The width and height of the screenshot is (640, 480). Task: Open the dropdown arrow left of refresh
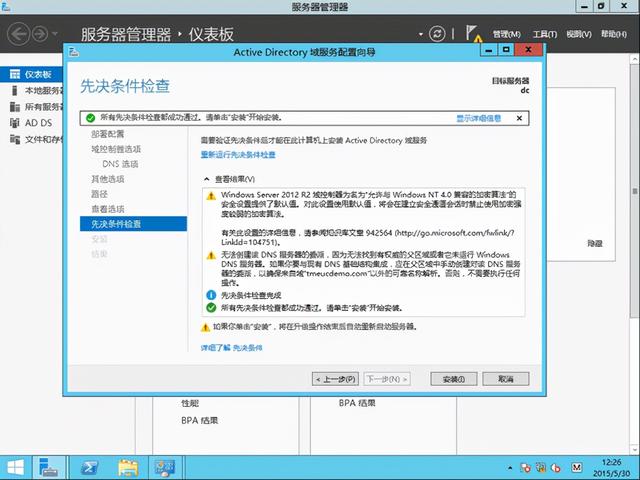click(x=421, y=34)
